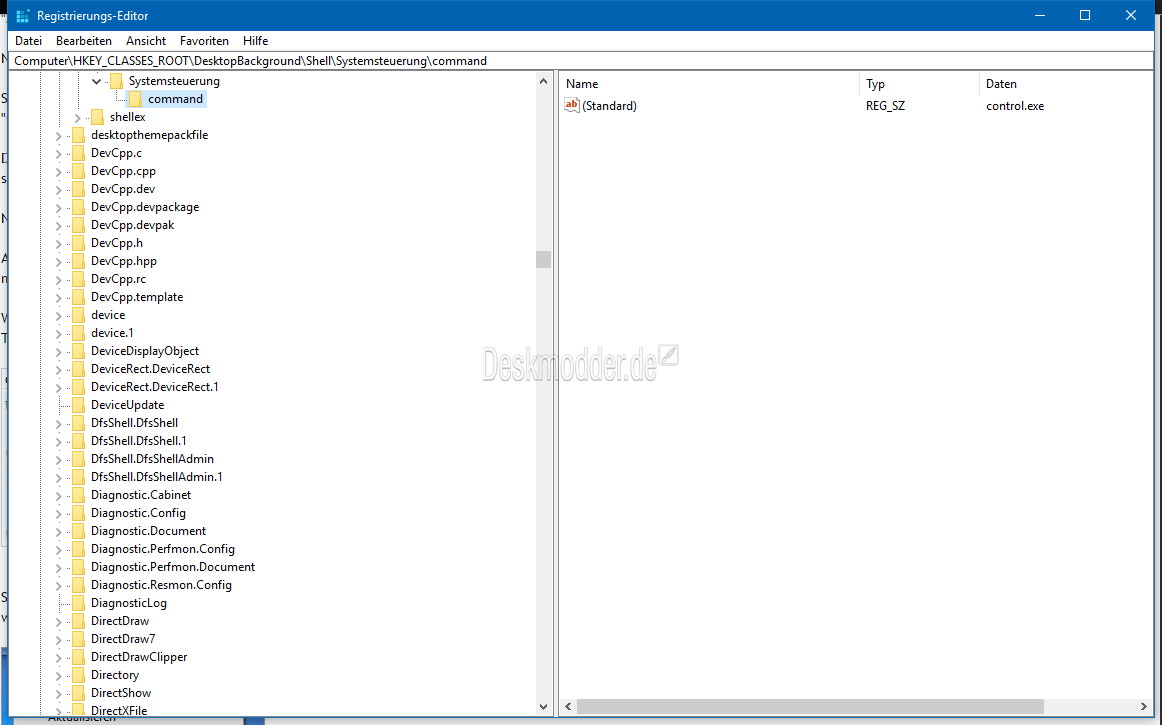Viewport: 1162px width, 725px height.
Task: Click the tree pane scroll up arrow
Action: 543,81
